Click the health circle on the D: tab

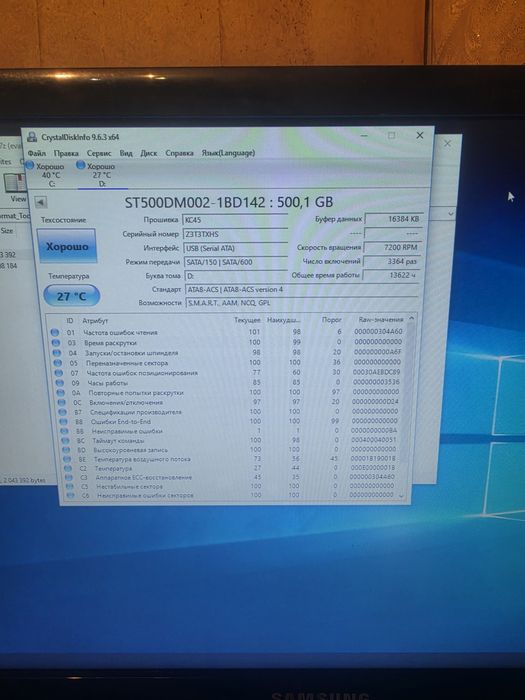click(x=81, y=165)
